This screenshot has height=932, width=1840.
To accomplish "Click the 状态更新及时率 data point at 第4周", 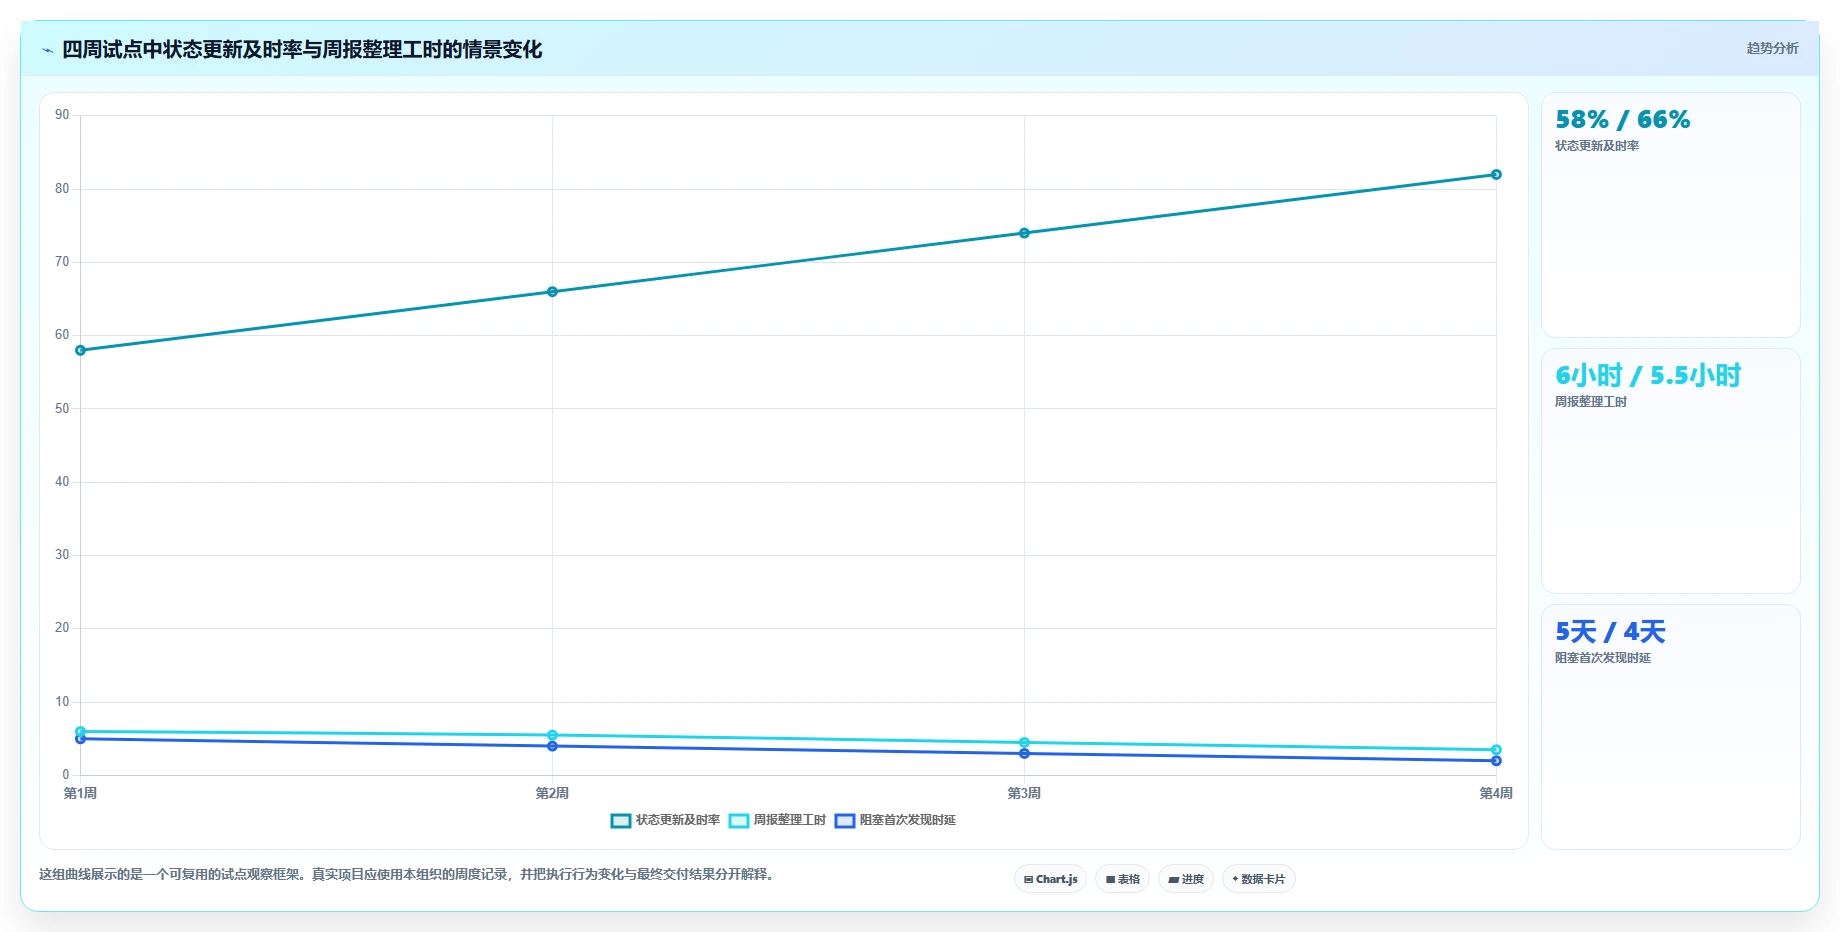I will (1496, 174).
